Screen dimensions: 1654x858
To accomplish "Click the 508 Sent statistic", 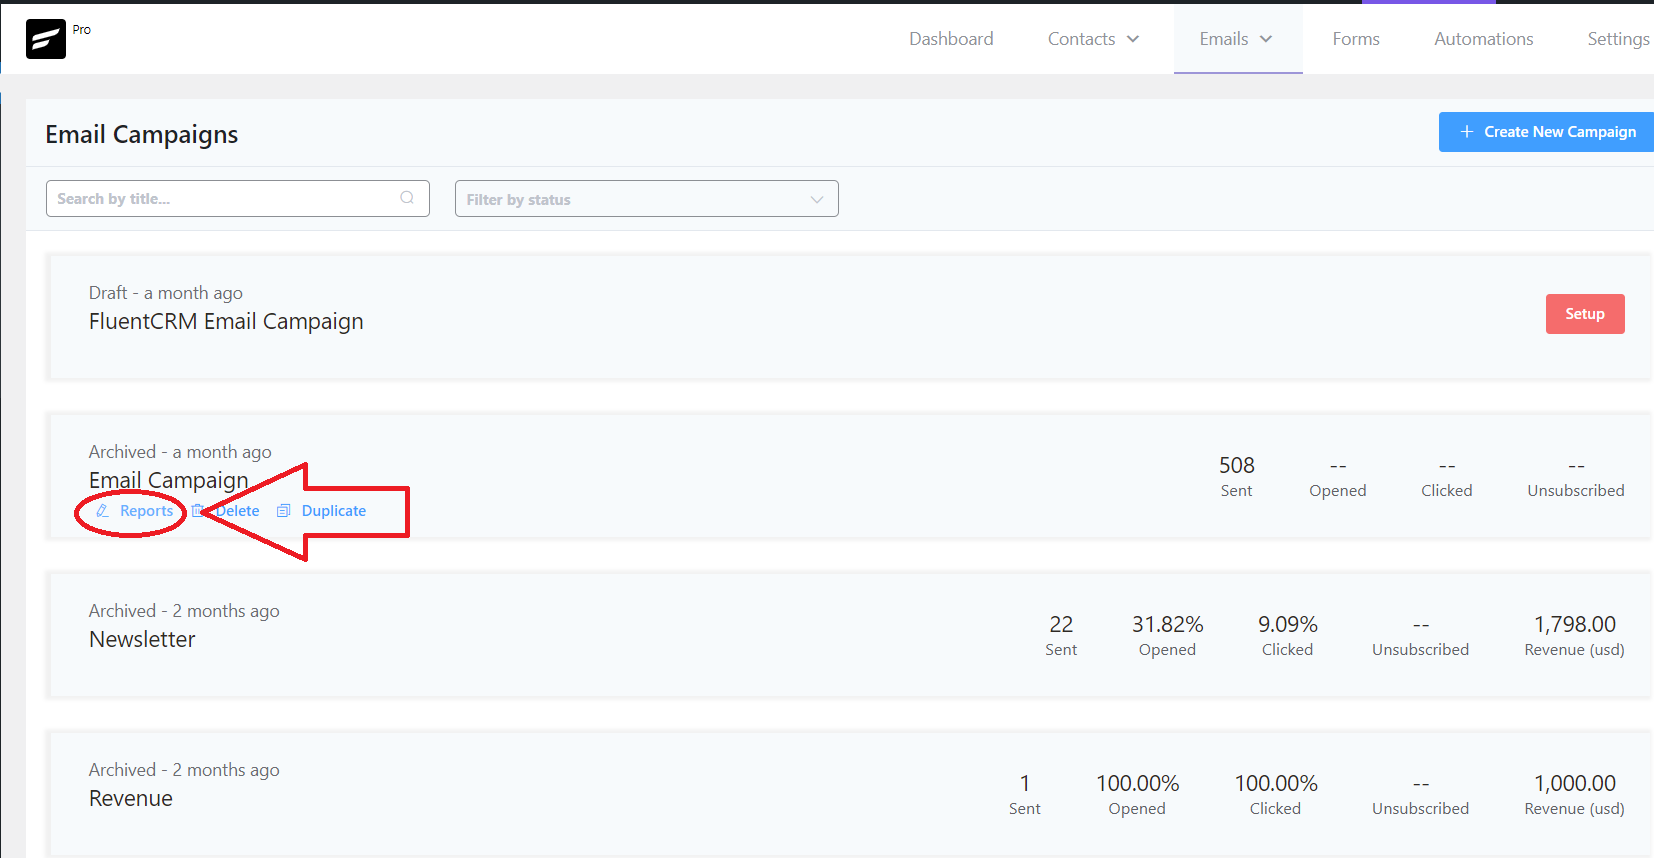I will click(x=1236, y=477).
